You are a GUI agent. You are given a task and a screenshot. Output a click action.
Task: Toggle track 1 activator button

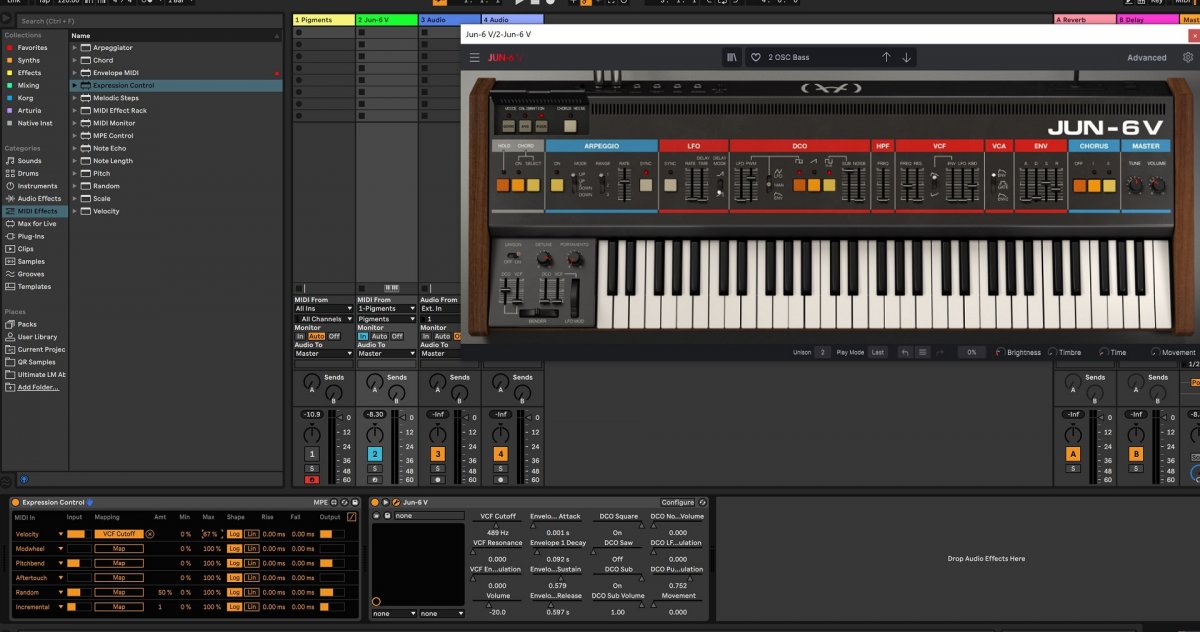[312, 454]
